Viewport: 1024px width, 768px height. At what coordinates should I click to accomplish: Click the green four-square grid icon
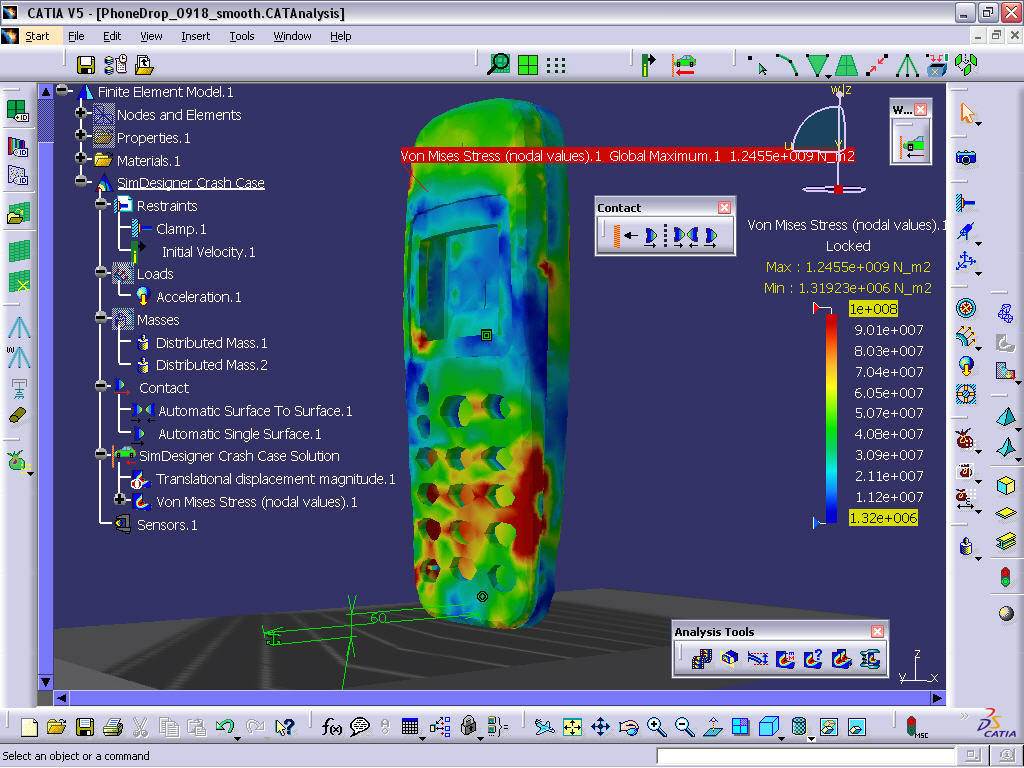(x=528, y=65)
